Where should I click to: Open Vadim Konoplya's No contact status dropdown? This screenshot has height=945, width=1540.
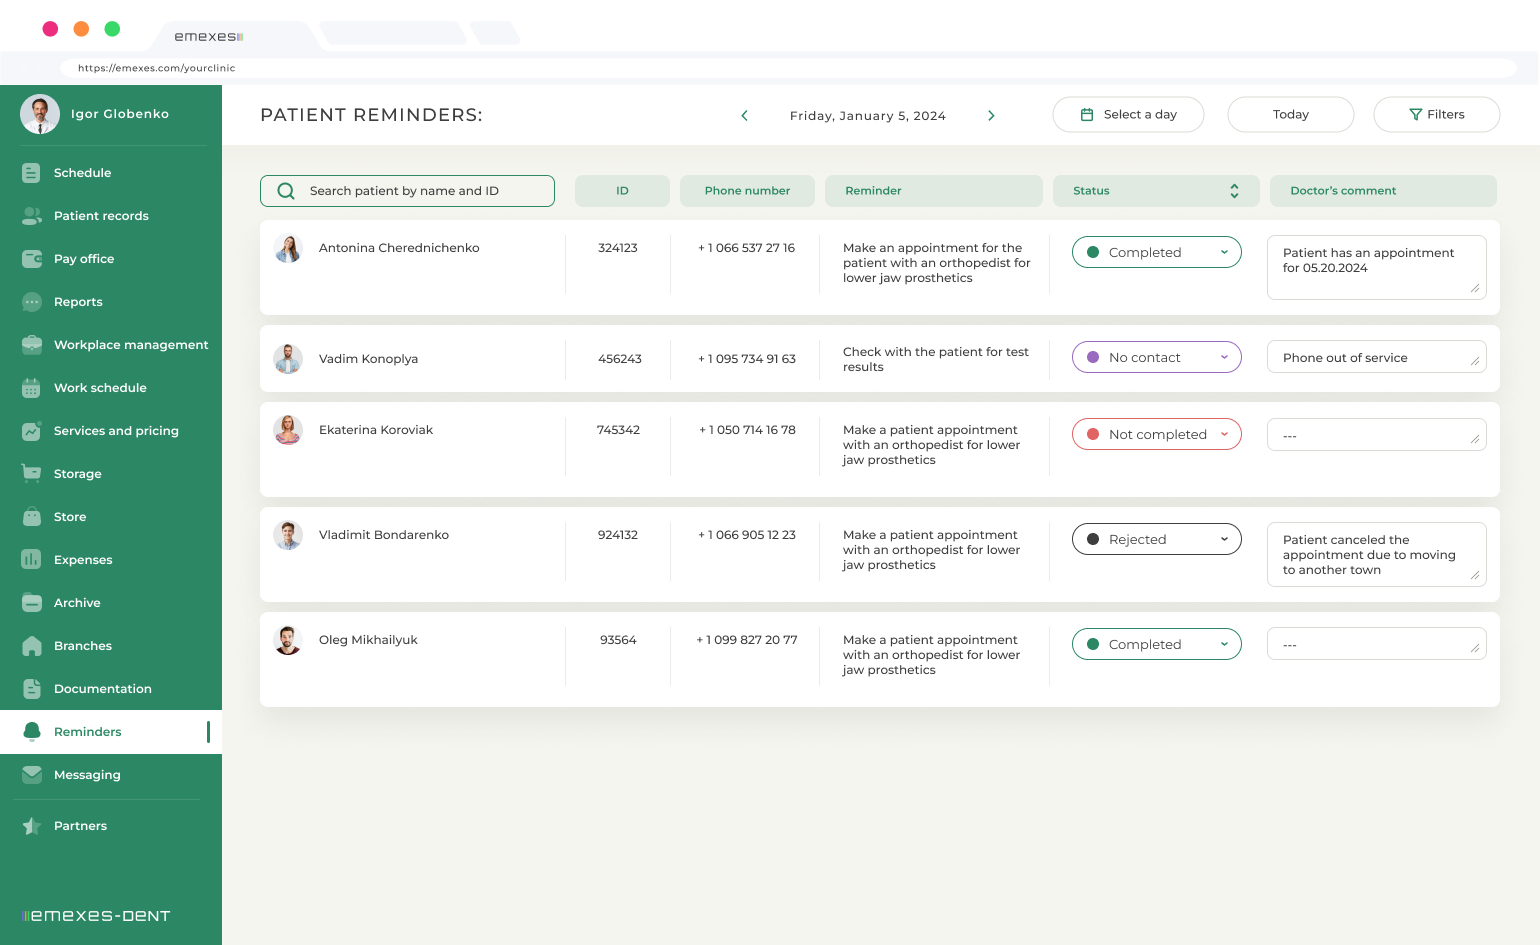[1157, 357]
